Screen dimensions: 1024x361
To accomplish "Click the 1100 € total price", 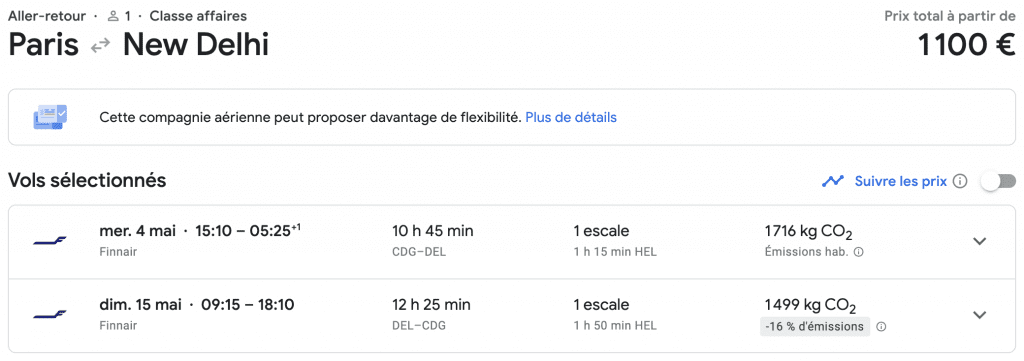I will coord(967,45).
